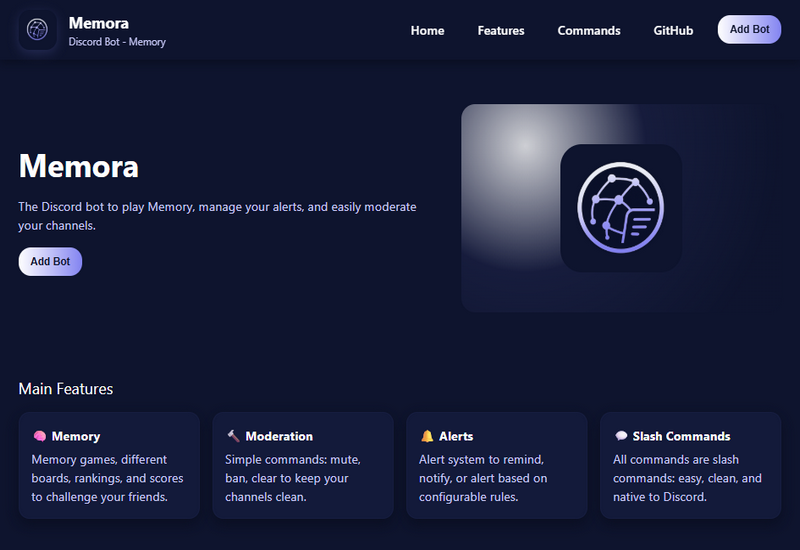Click the Main Features section heading
This screenshot has width=800, height=550.
click(66, 389)
